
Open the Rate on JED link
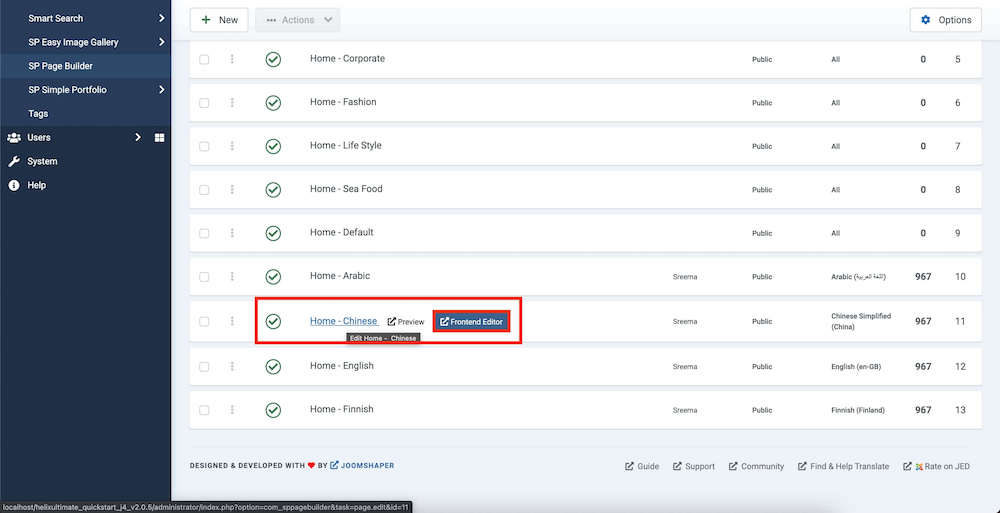click(x=936, y=466)
